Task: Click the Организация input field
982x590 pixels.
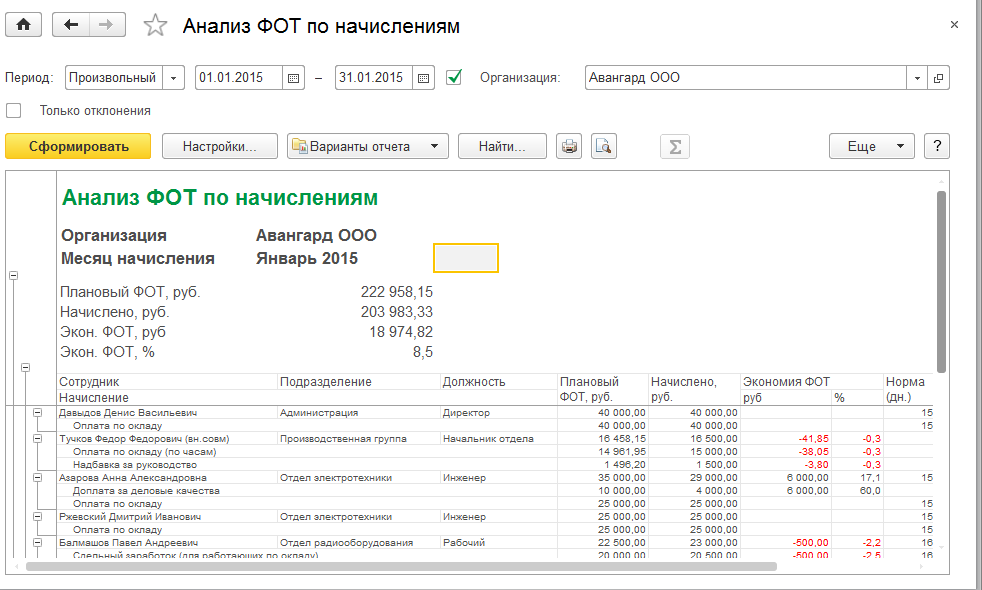Action: [746, 78]
